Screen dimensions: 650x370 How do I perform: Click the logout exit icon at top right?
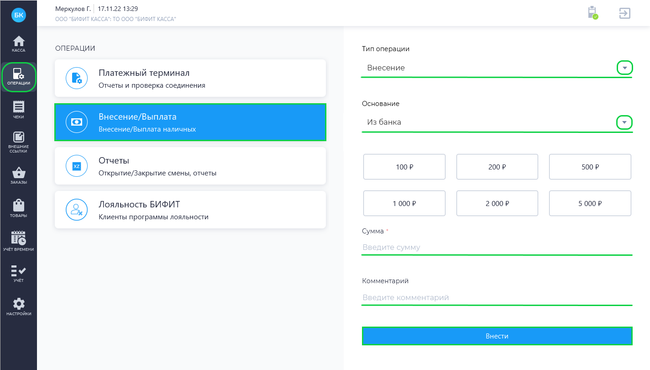pyautogui.click(x=624, y=13)
